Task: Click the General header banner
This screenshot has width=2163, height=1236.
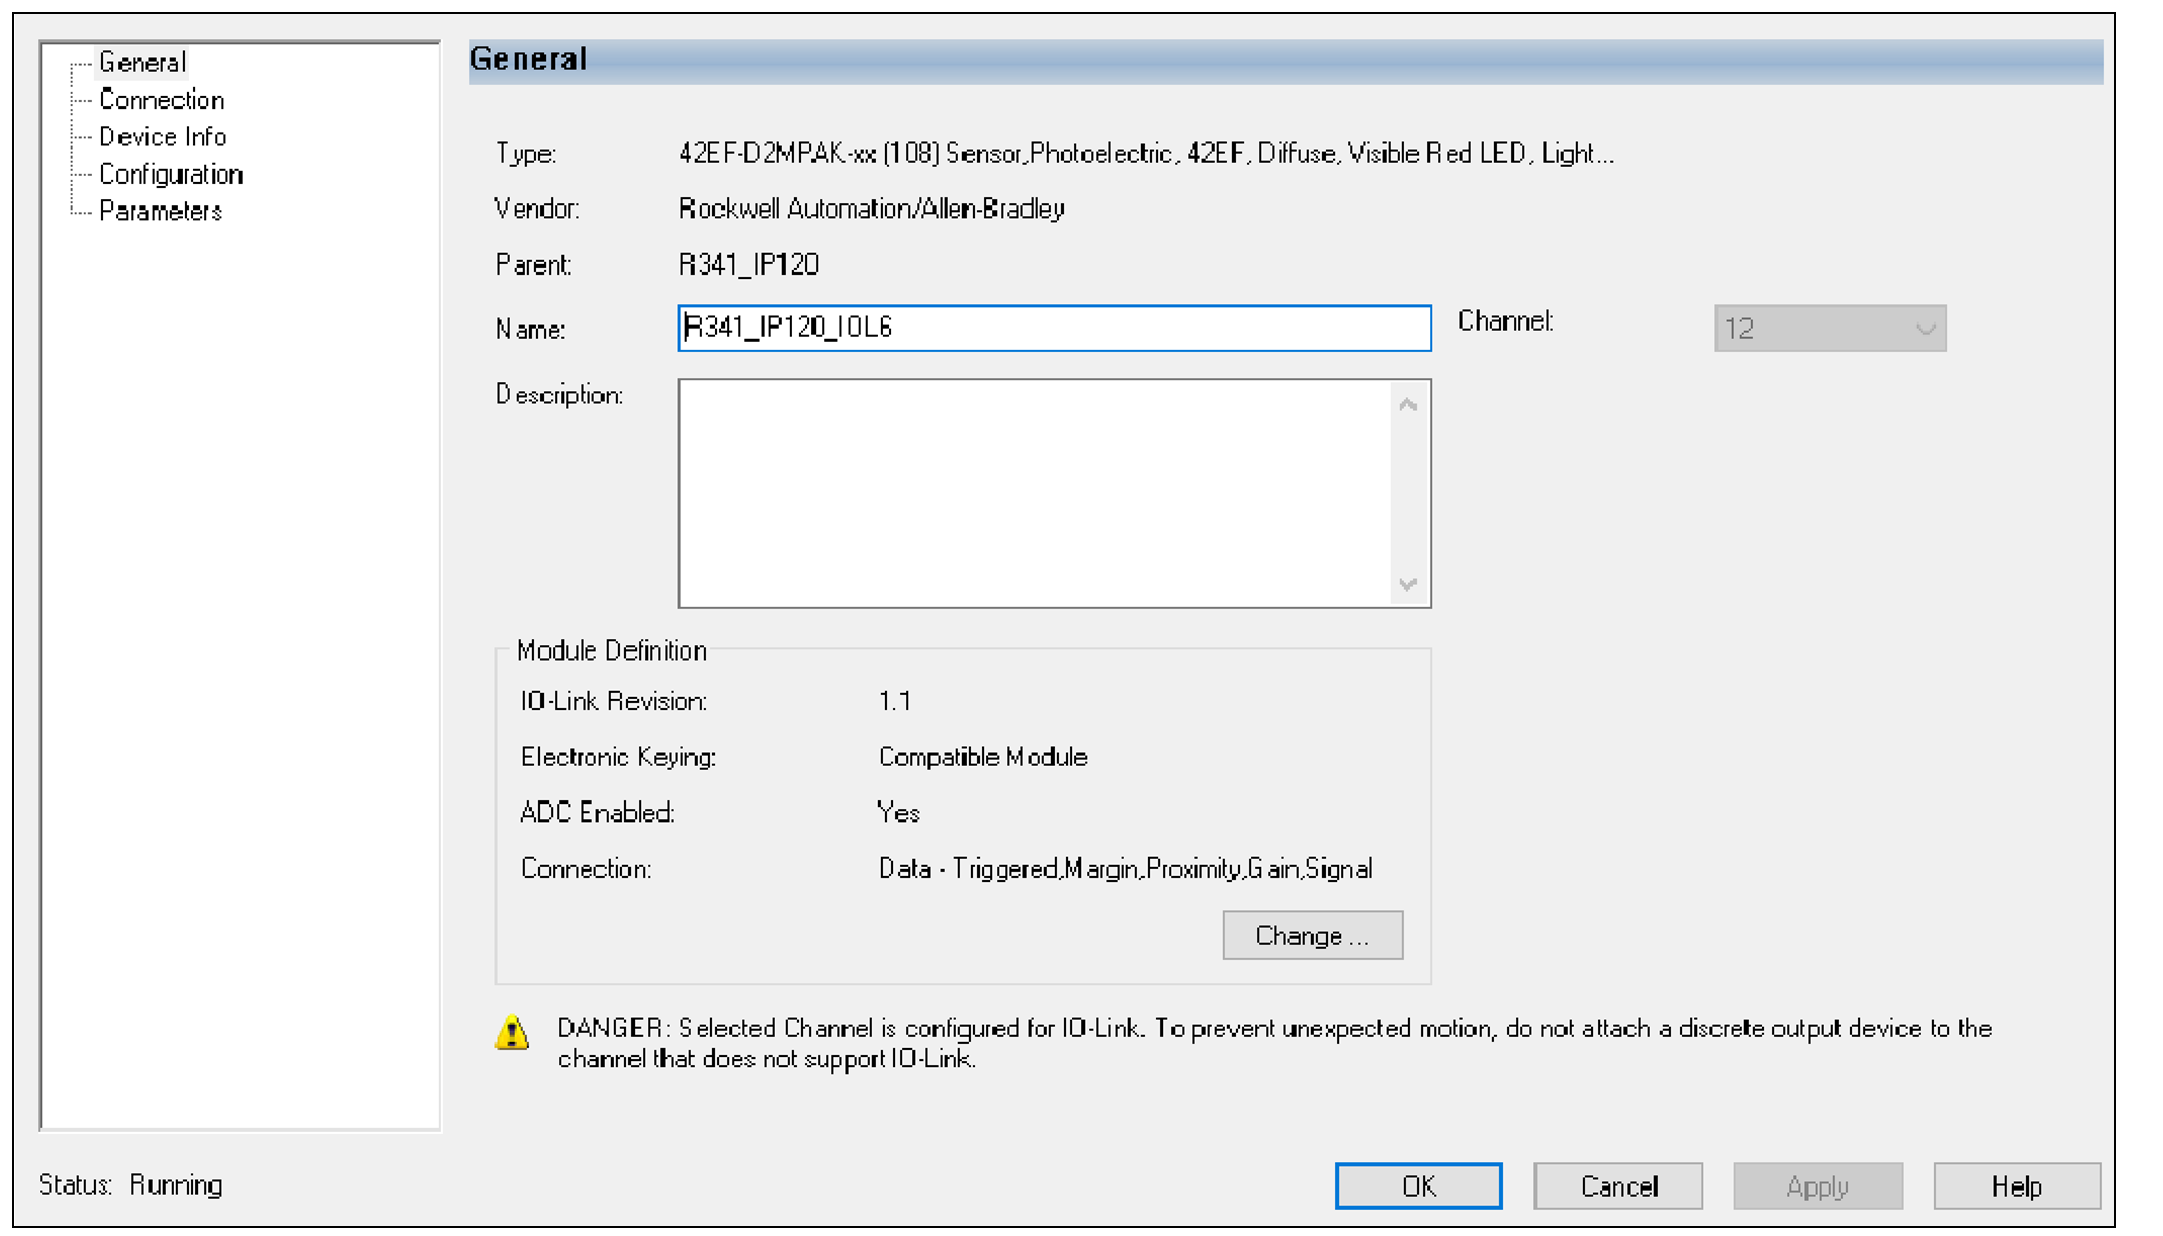Action: click(1285, 61)
